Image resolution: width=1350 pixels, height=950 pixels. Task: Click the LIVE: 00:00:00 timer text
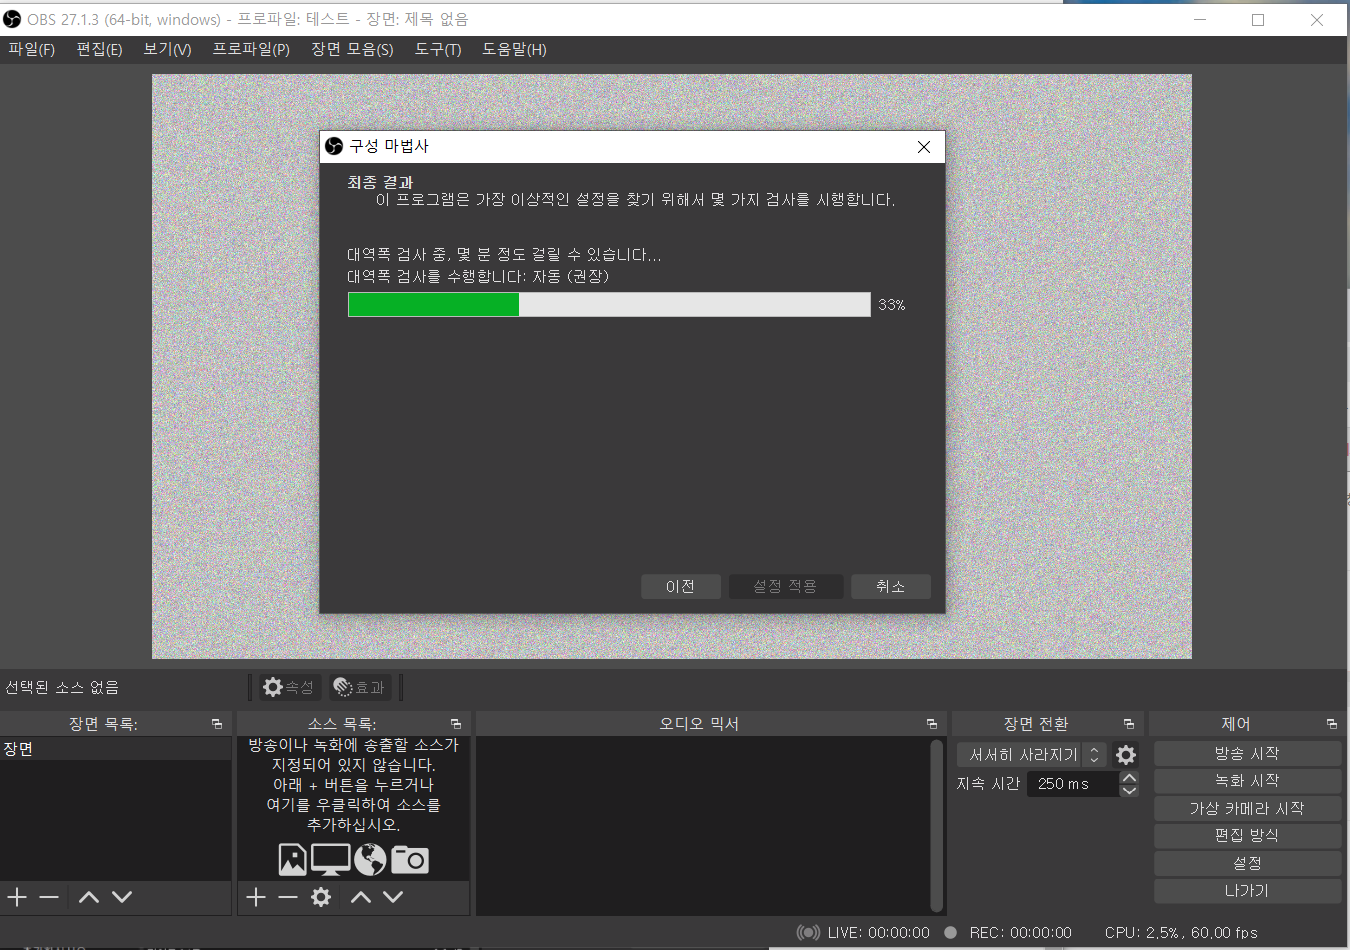(878, 932)
